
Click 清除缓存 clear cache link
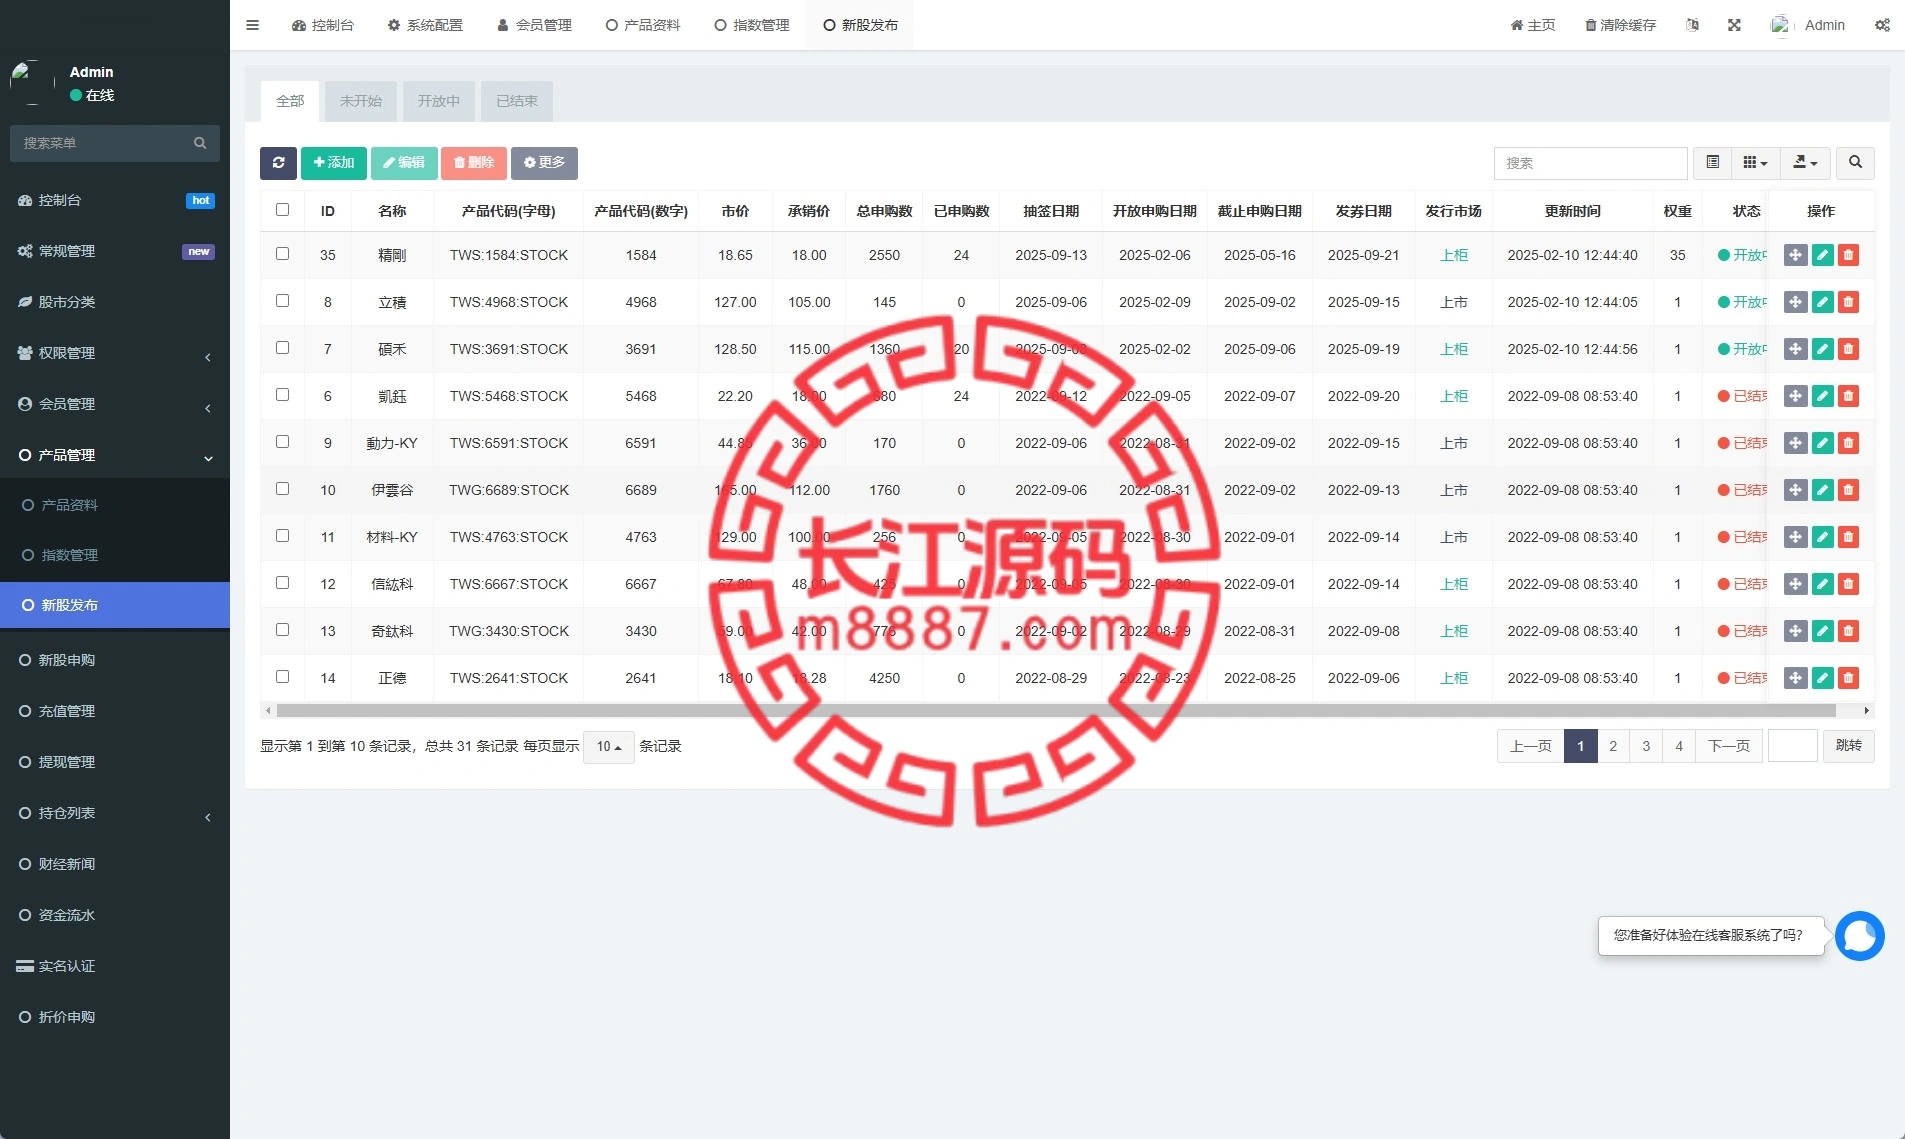(x=1620, y=25)
